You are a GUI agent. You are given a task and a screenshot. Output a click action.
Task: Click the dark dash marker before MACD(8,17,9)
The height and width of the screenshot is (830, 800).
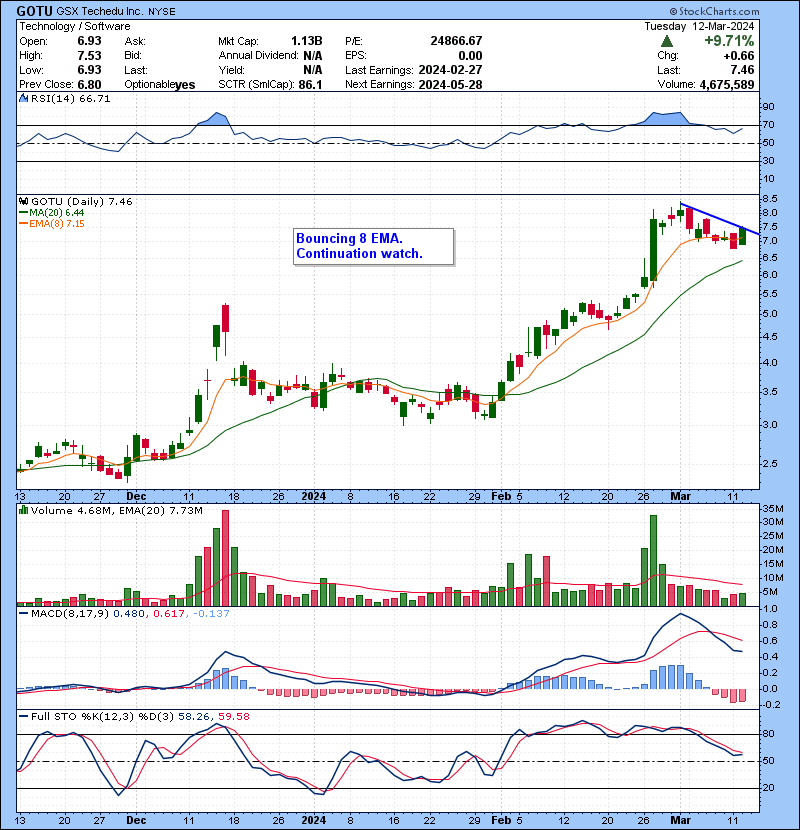23,614
